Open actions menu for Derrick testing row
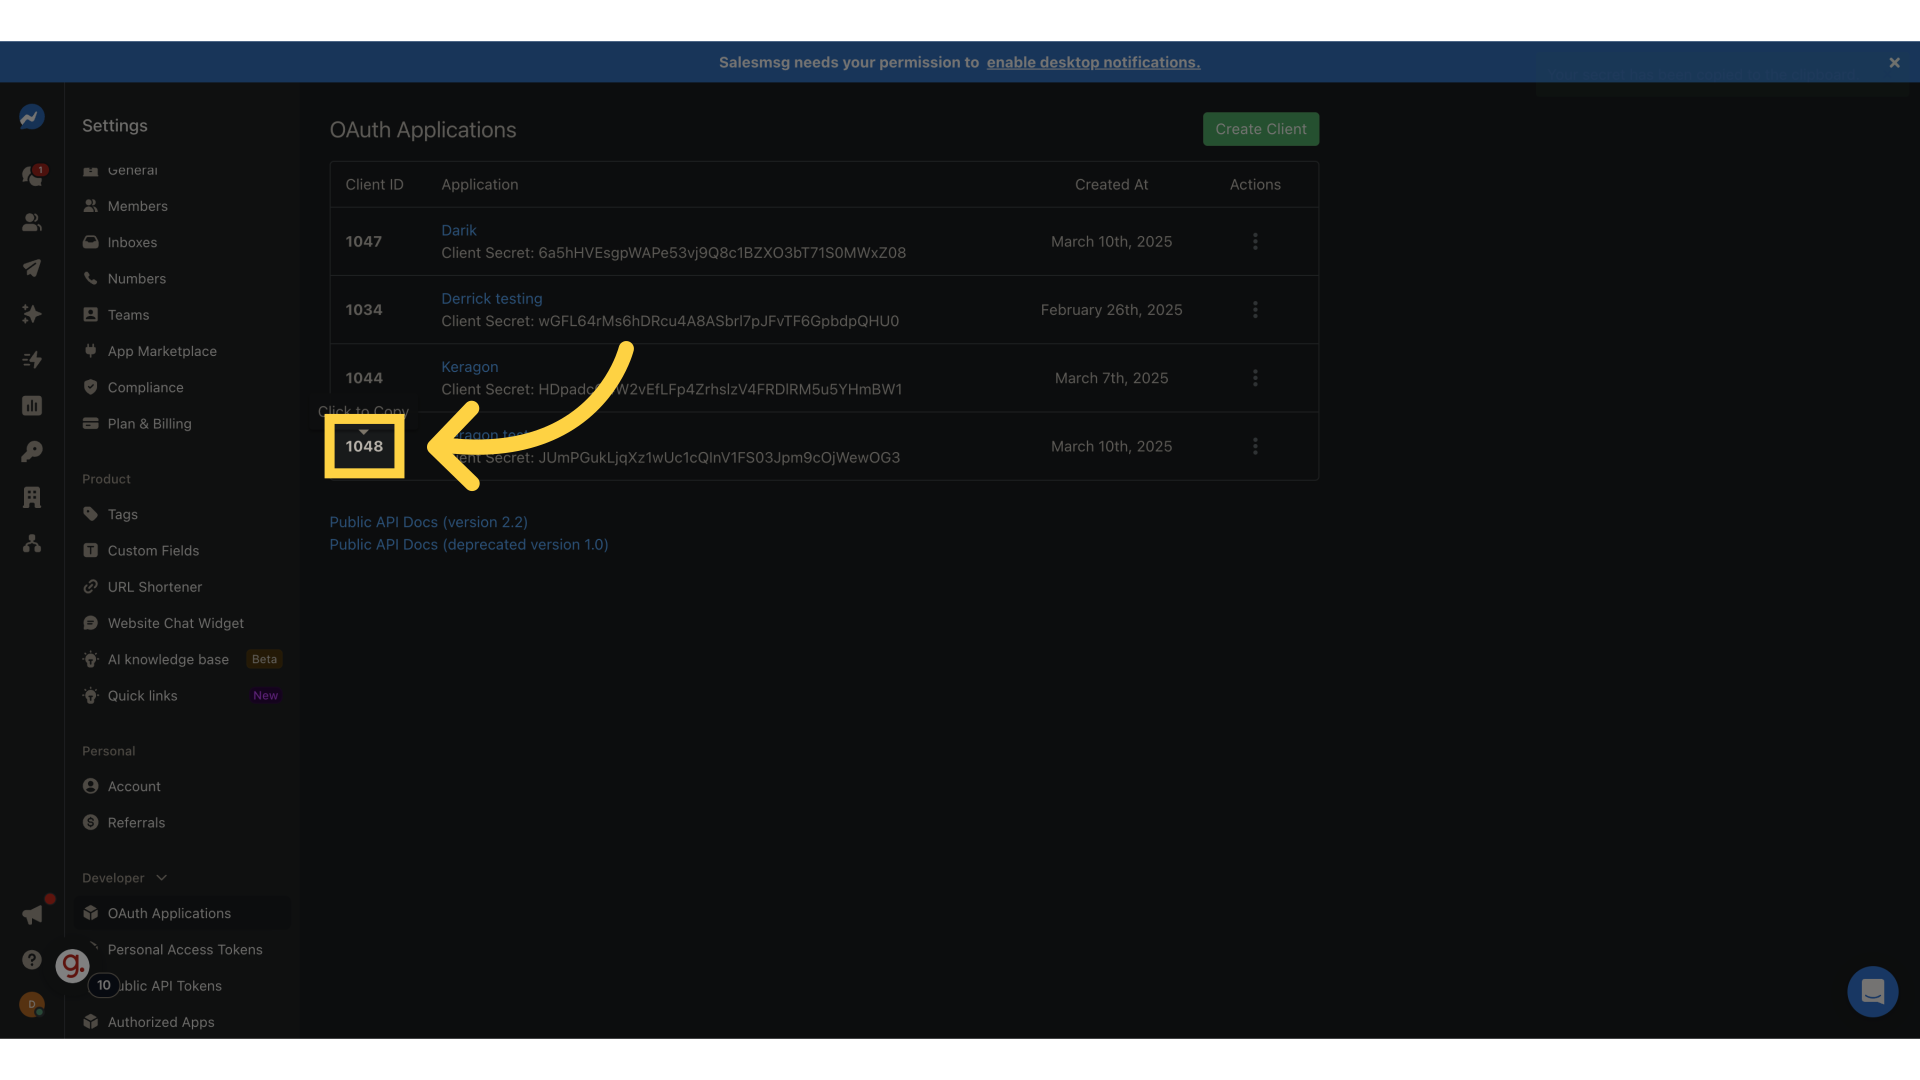Image resolution: width=1920 pixels, height=1080 pixels. 1255,310
